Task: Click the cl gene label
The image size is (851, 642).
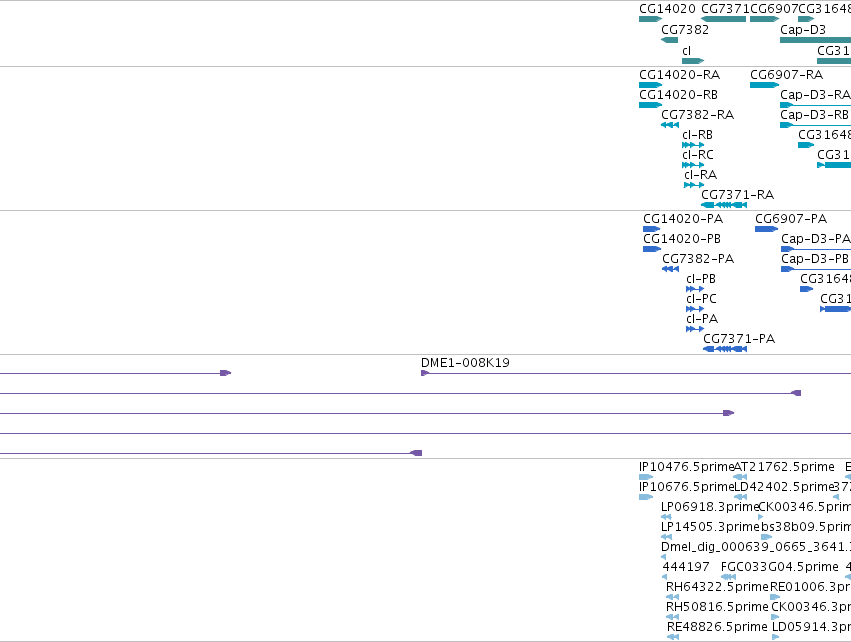Action: pyautogui.click(x=687, y=50)
